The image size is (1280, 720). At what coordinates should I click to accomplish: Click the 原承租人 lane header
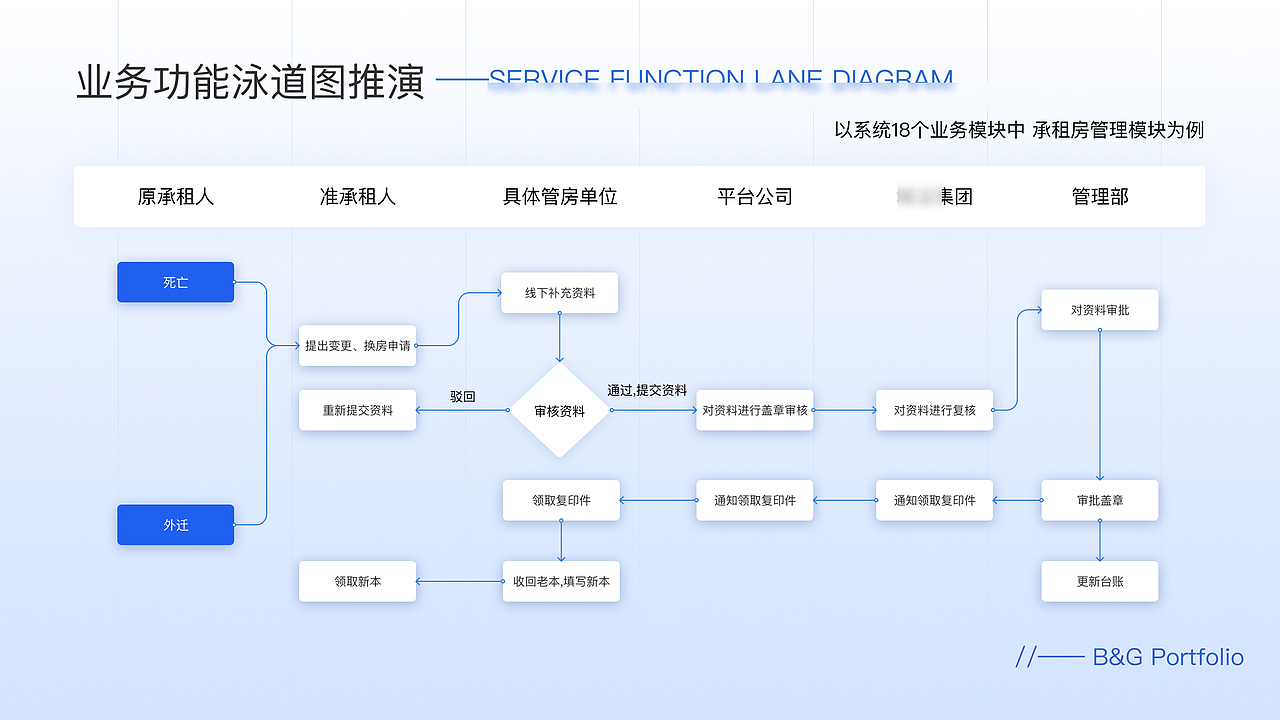(x=176, y=197)
